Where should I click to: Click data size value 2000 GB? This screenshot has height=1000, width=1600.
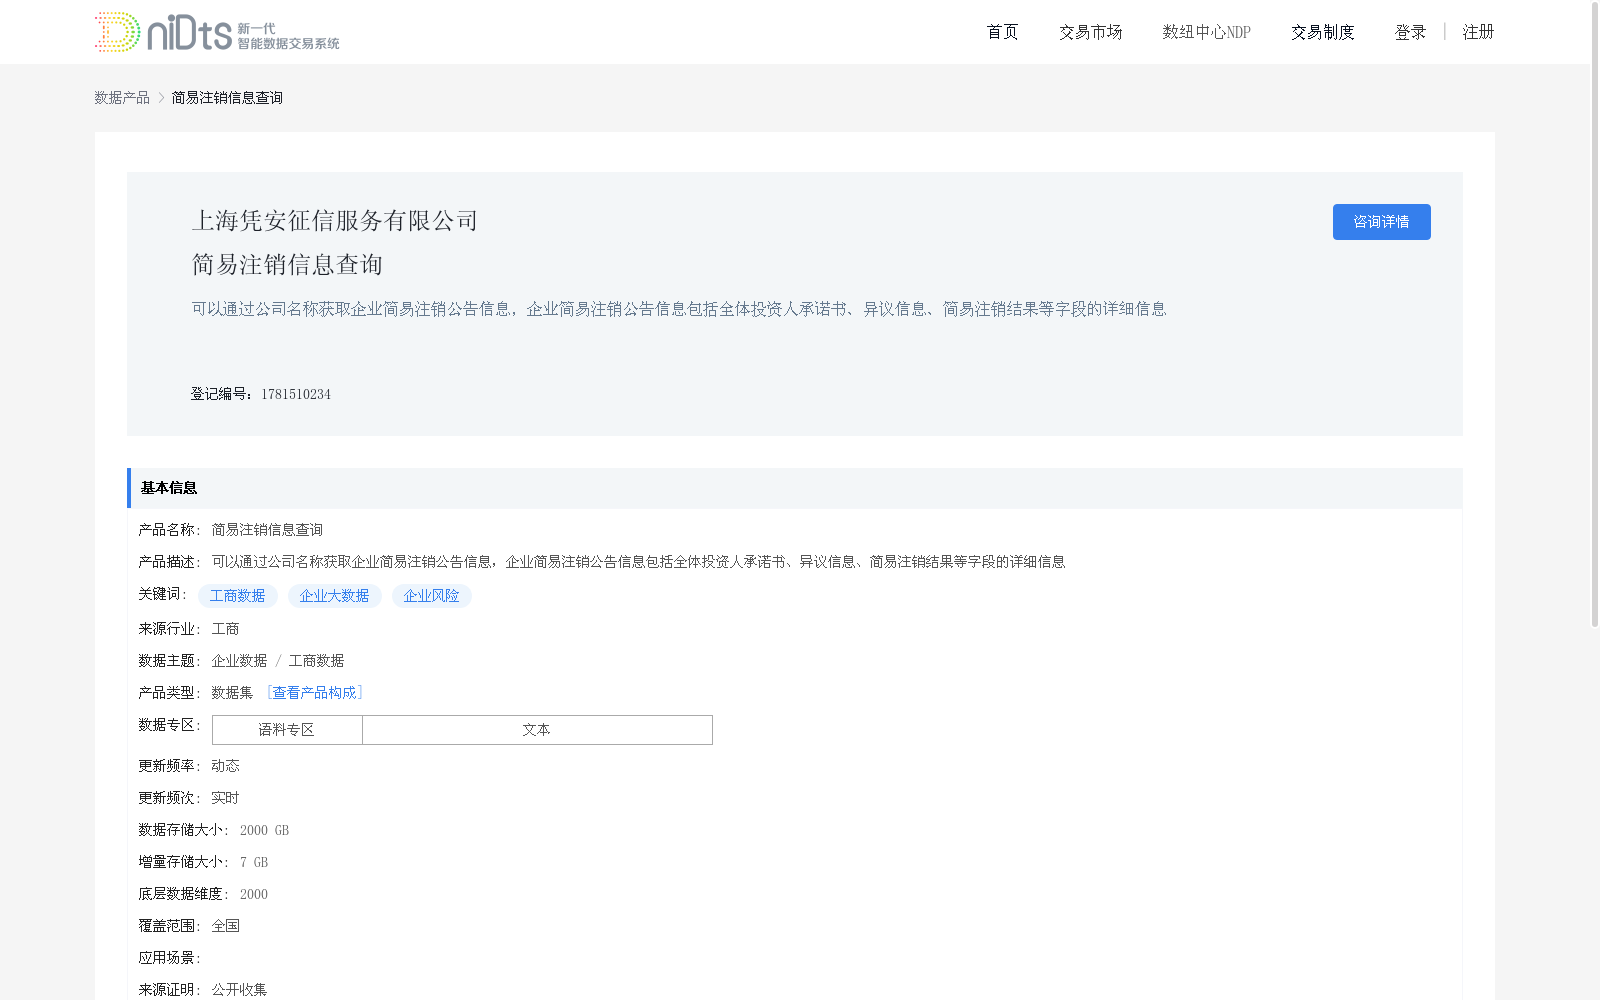264,830
